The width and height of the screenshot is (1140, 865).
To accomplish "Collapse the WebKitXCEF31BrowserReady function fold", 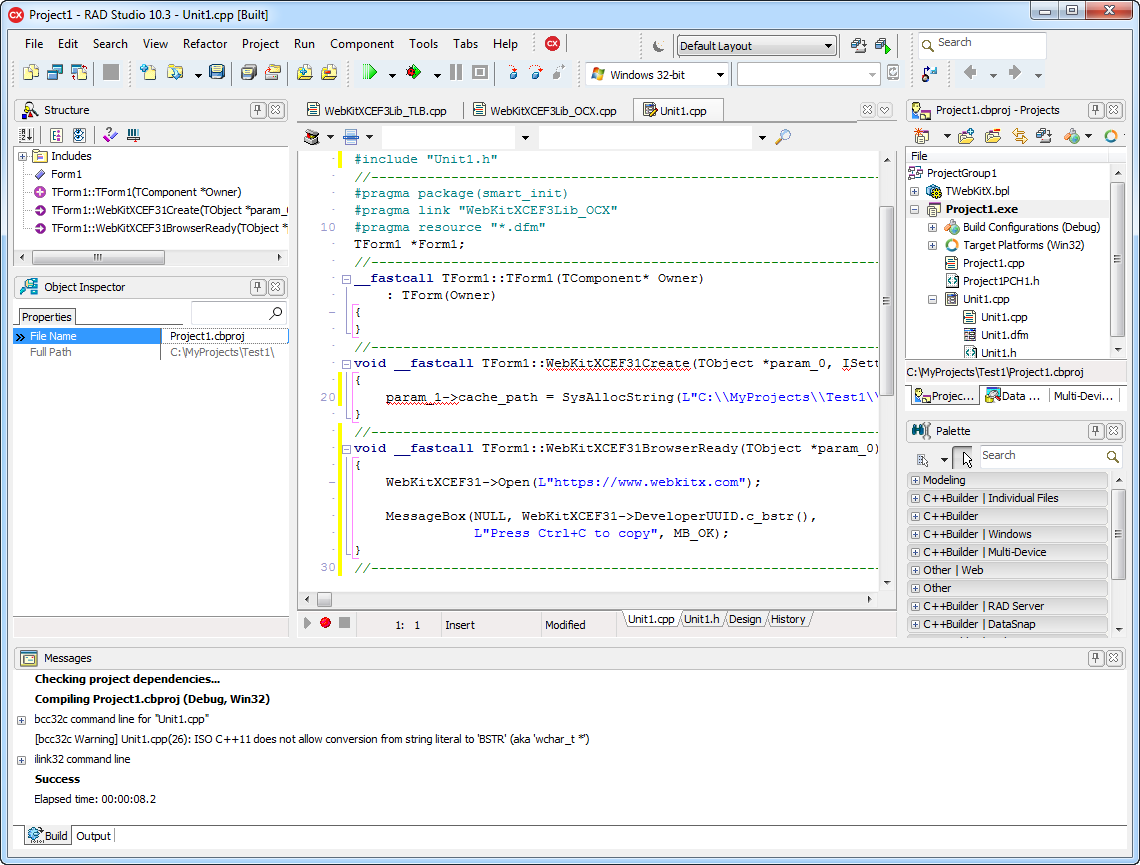I will tap(346, 449).
